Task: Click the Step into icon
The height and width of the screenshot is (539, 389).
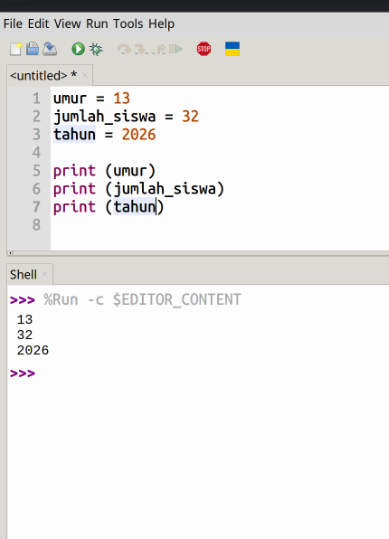Action: pyautogui.click(x=141, y=49)
